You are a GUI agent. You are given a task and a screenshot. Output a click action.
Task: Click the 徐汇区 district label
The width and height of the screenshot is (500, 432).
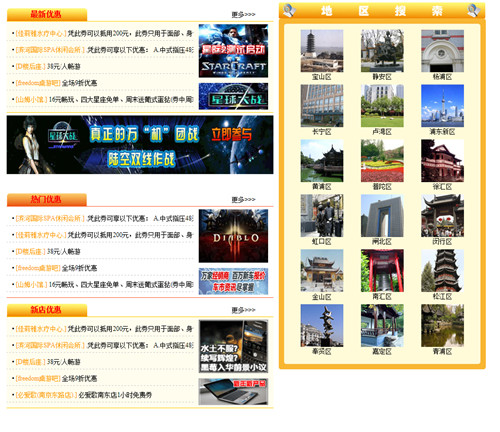pyautogui.click(x=442, y=187)
